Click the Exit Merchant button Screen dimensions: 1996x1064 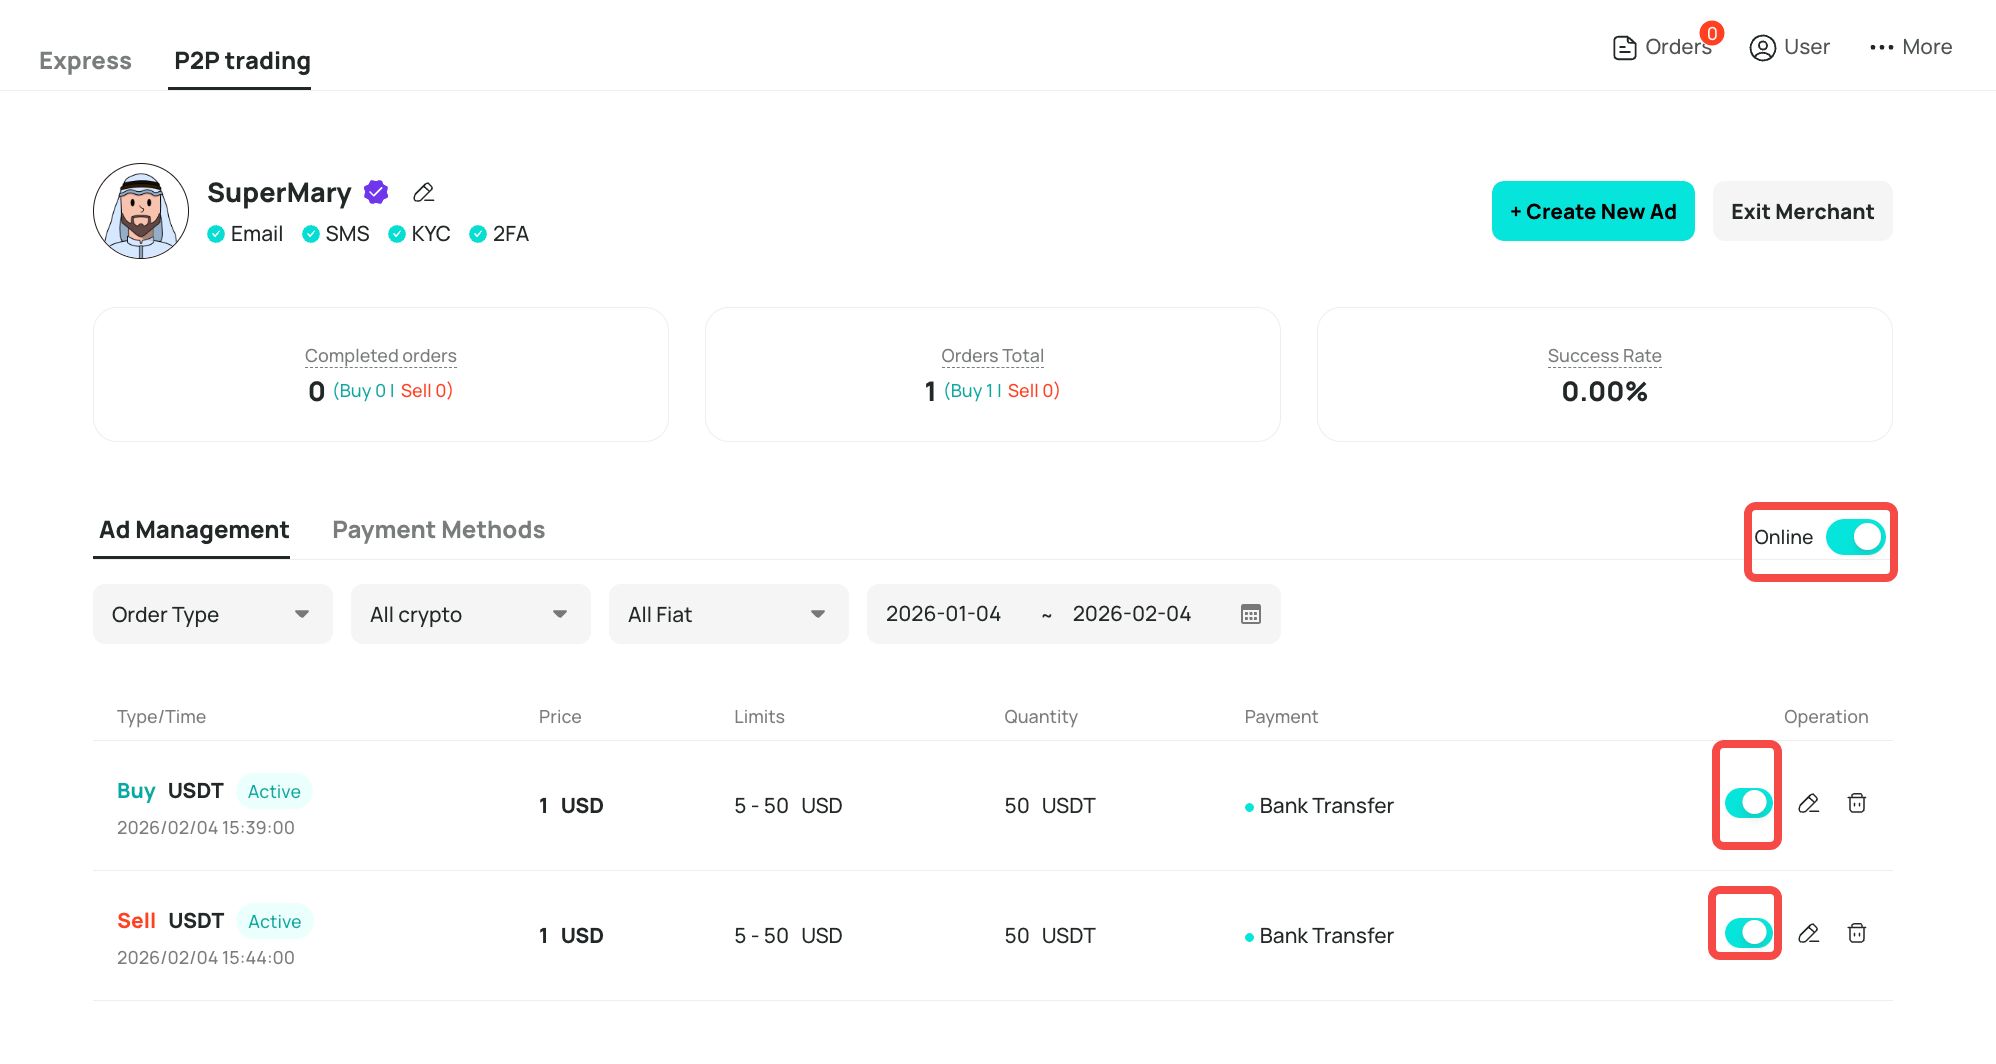(1802, 211)
